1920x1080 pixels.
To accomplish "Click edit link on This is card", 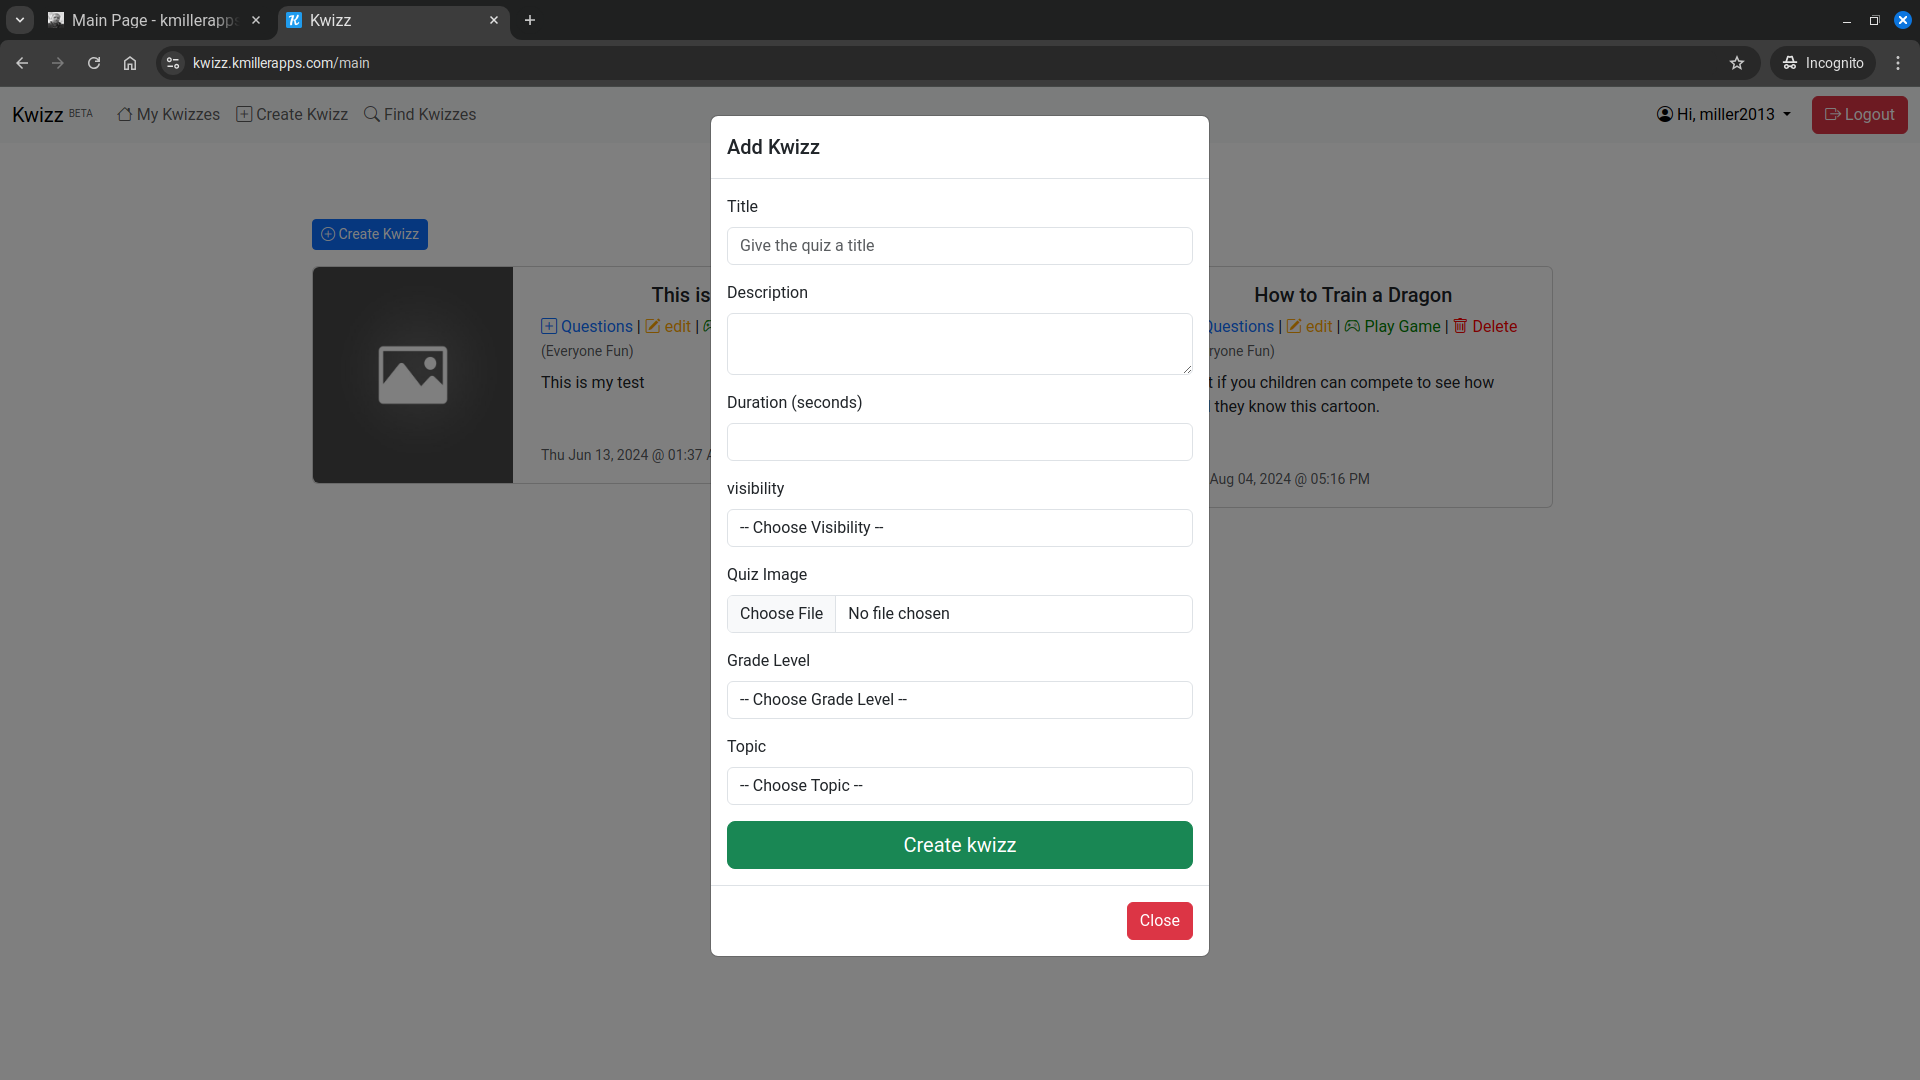I will click(668, 327).
